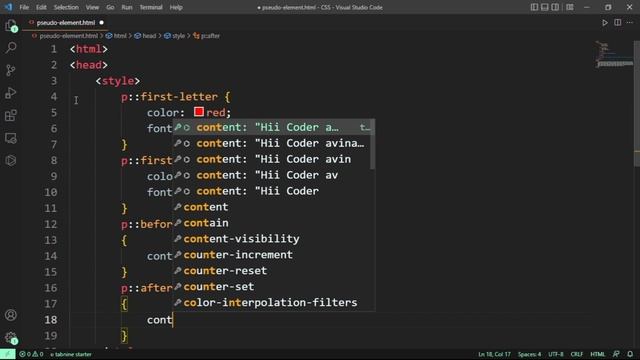Open notifications bell in status bar
This screenshot has width=640, height=360.
(630, 354)
